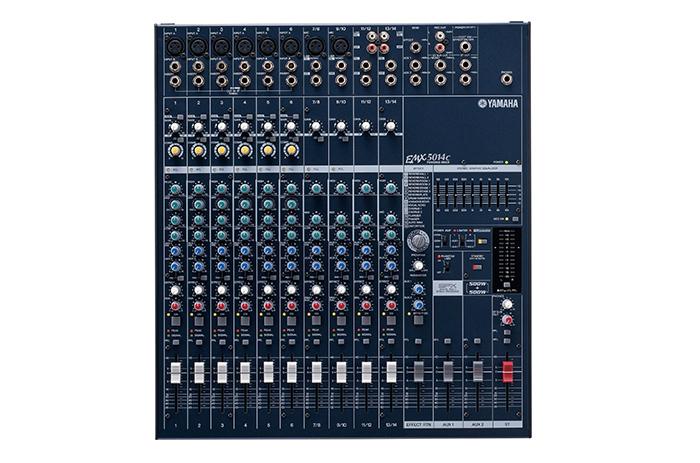
Task: Adjust the channel 1 GAIN knob
Action: pos(175,127)
